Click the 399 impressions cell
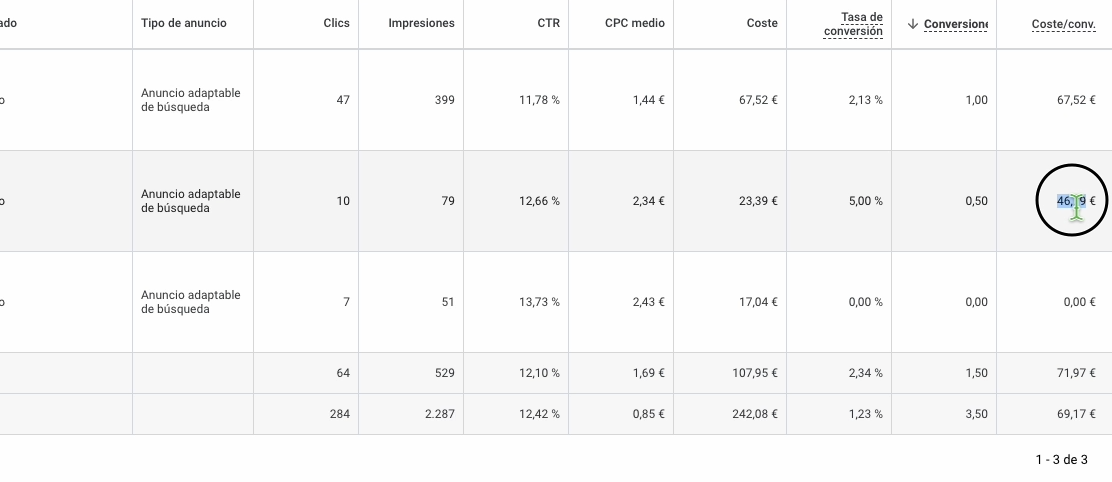 tap(445, 100)
